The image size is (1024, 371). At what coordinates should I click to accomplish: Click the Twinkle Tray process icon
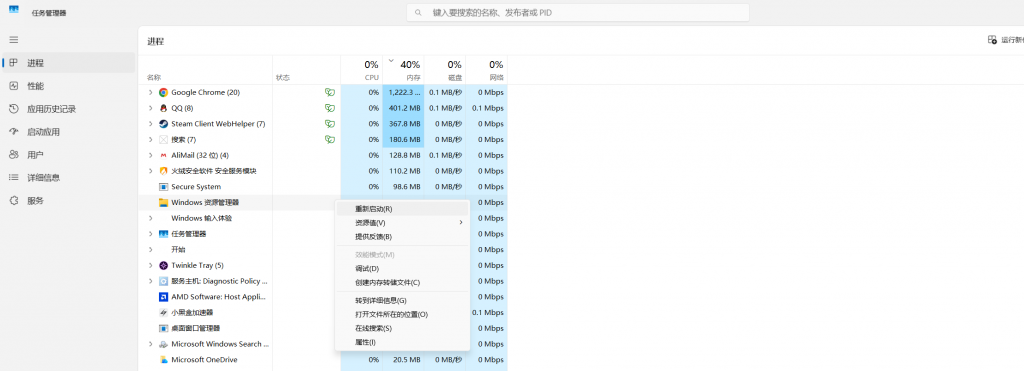click(x=163, y=265)
